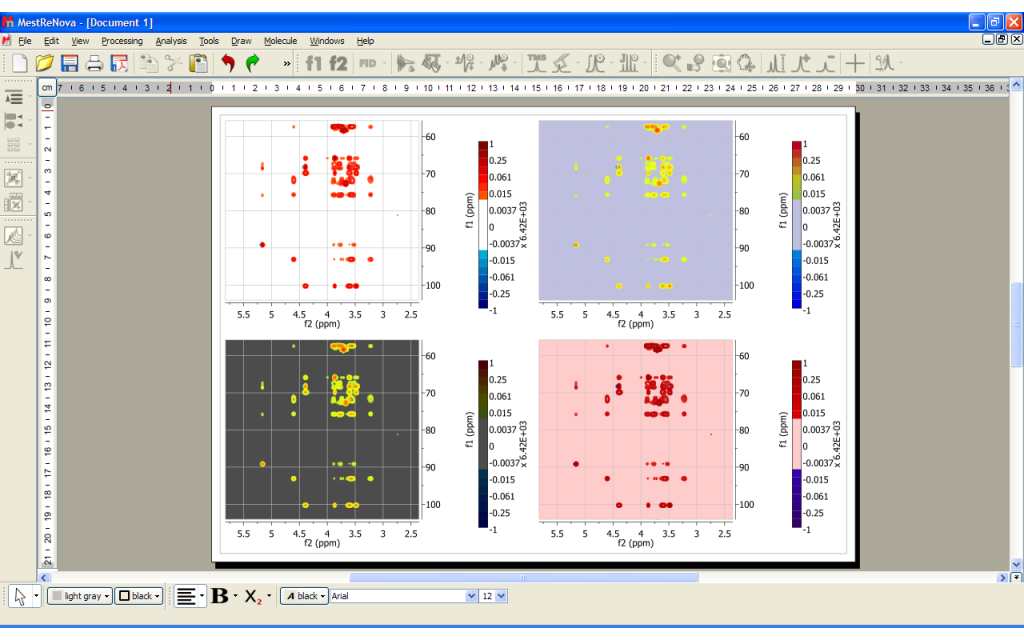The width and height of the screenshot is (1024, 640).
Task: Click the horizontal scrollbar thumb
Action: 522,577
